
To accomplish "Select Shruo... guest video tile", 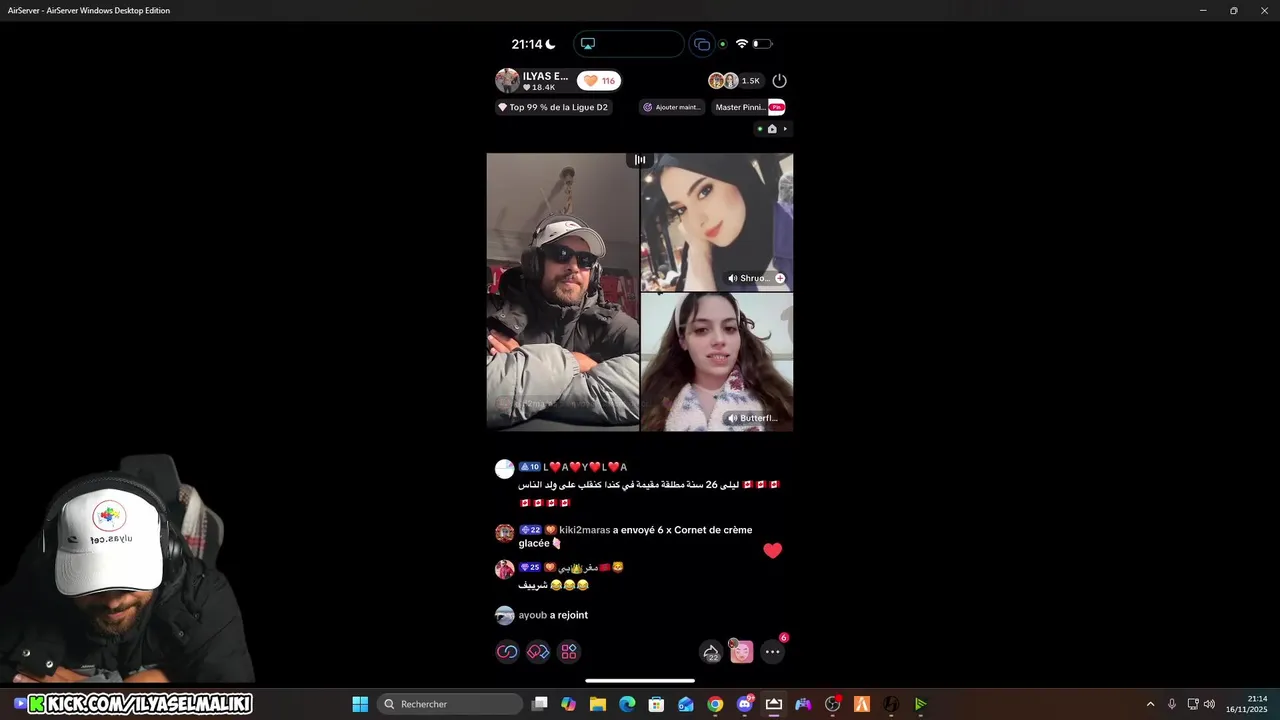I will pos(717,221).
